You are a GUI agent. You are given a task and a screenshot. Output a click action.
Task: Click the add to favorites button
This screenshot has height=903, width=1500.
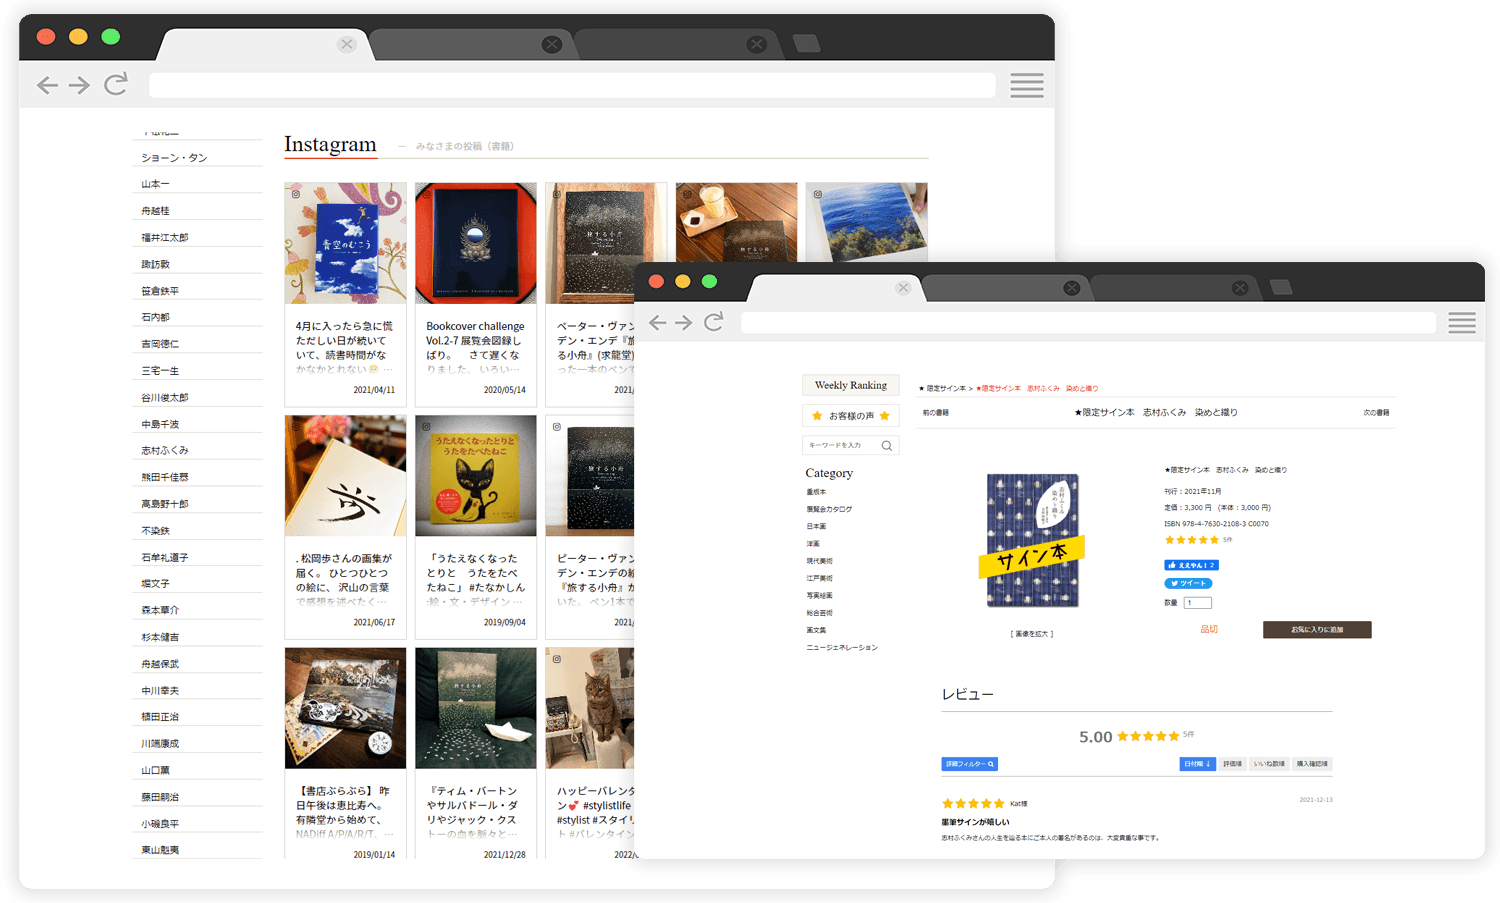click(1316, 630)
